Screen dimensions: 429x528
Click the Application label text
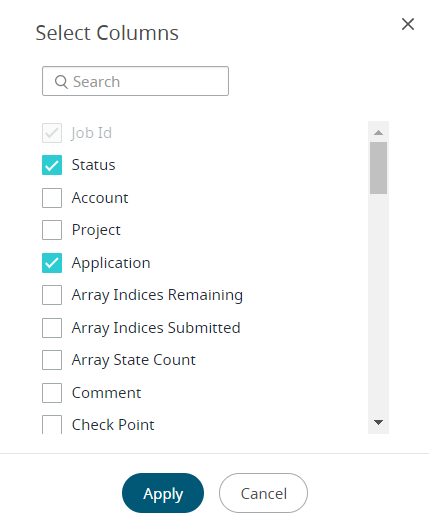pos(111,263)
